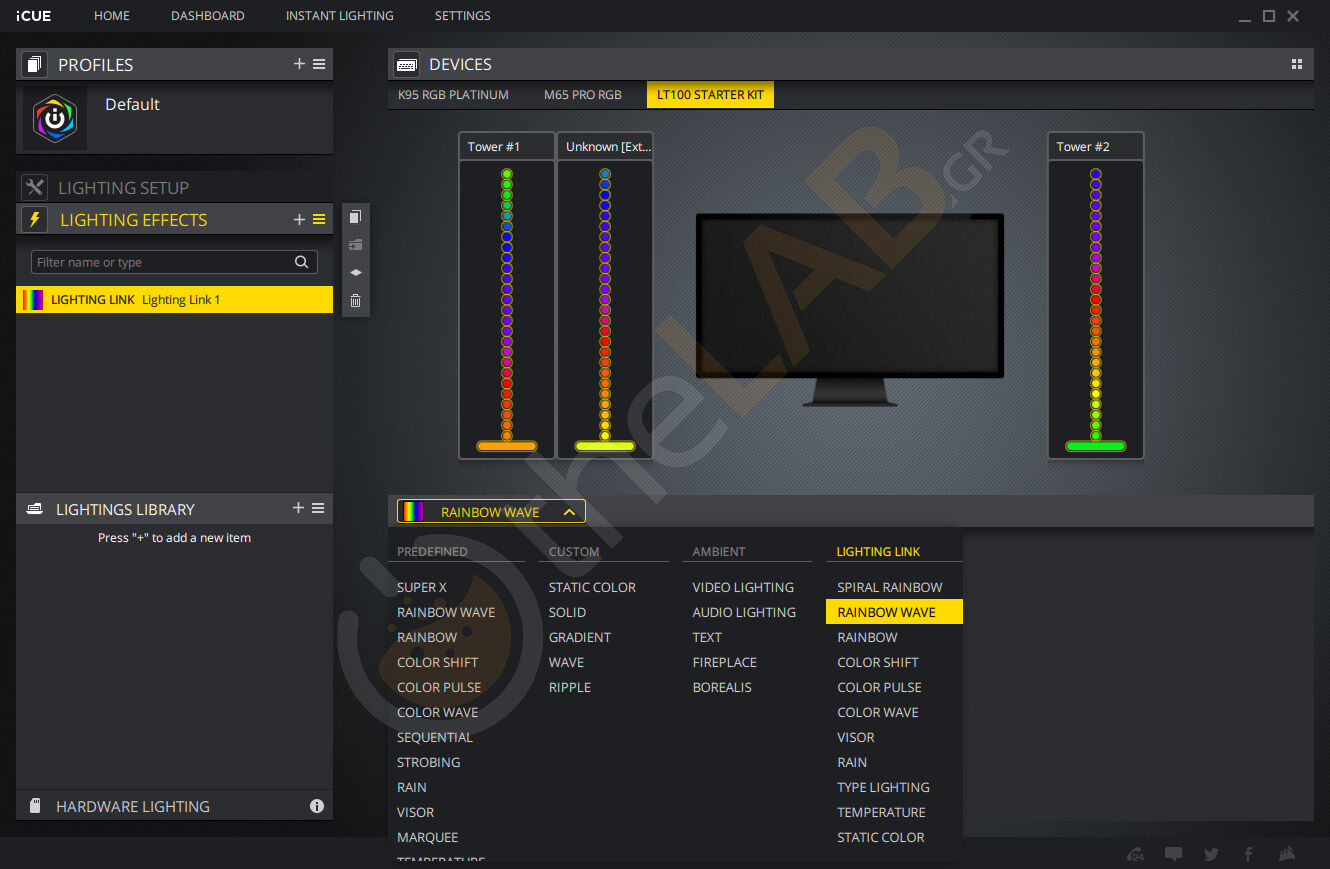Screen dimensions: 1330x869
Task: Select the M65 PRO RGB device tab
Action: (x=583, y=95)
